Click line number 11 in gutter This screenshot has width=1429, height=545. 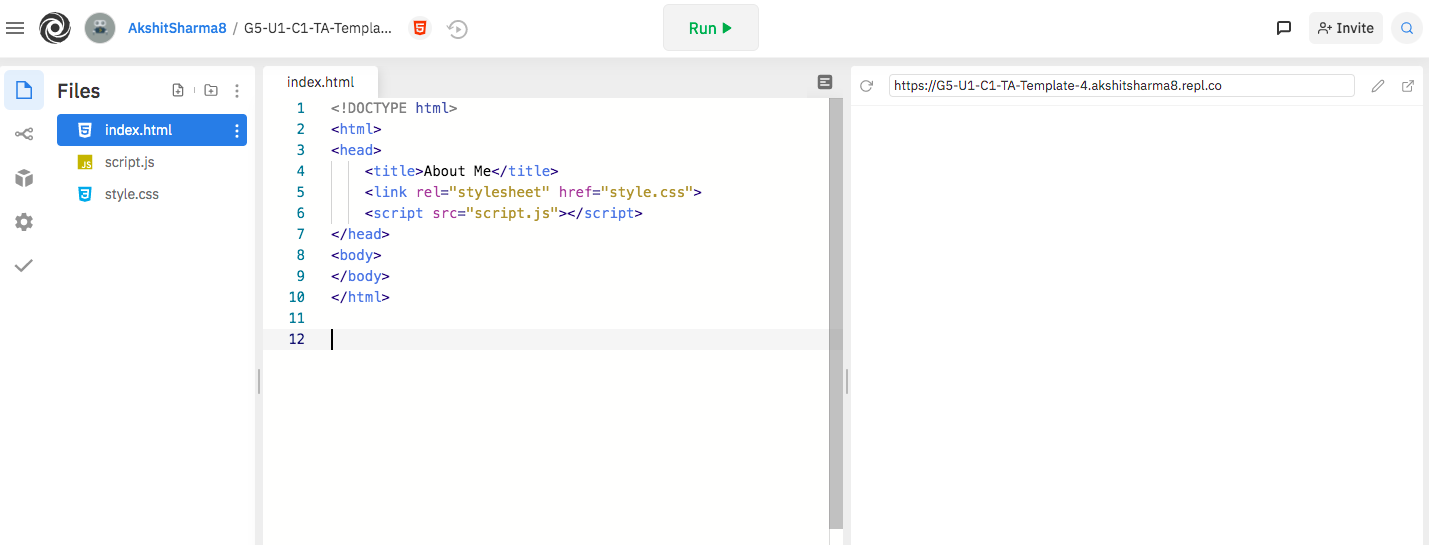point(296,318)
